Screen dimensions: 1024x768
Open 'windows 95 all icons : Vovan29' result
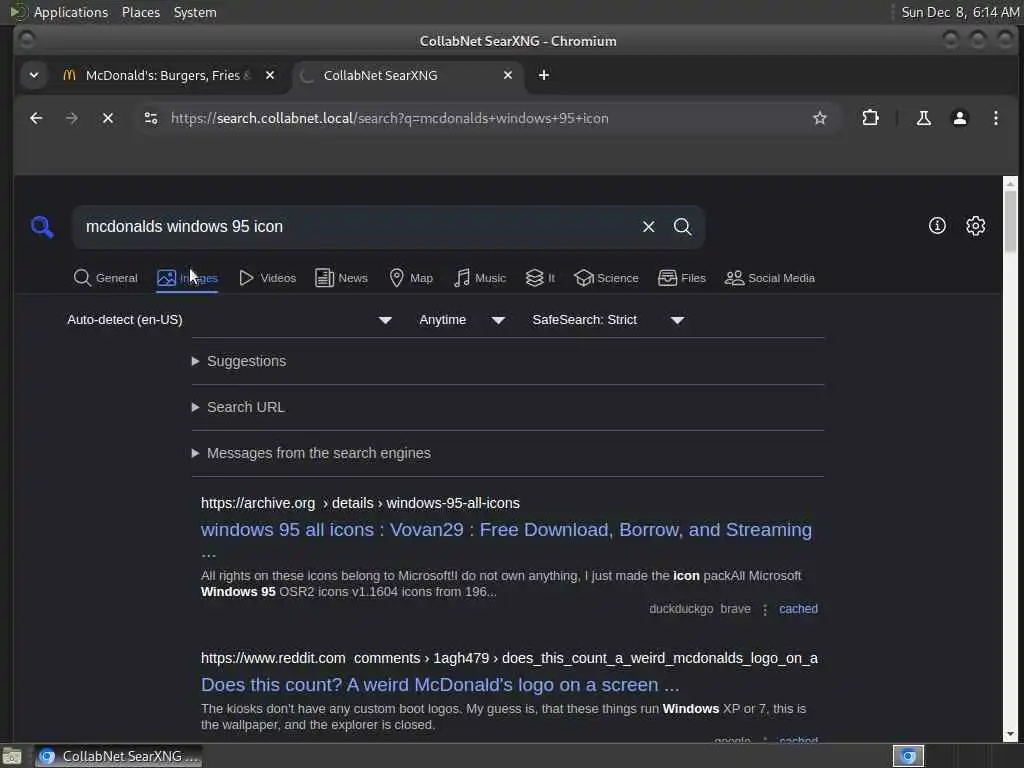point(506,530)
